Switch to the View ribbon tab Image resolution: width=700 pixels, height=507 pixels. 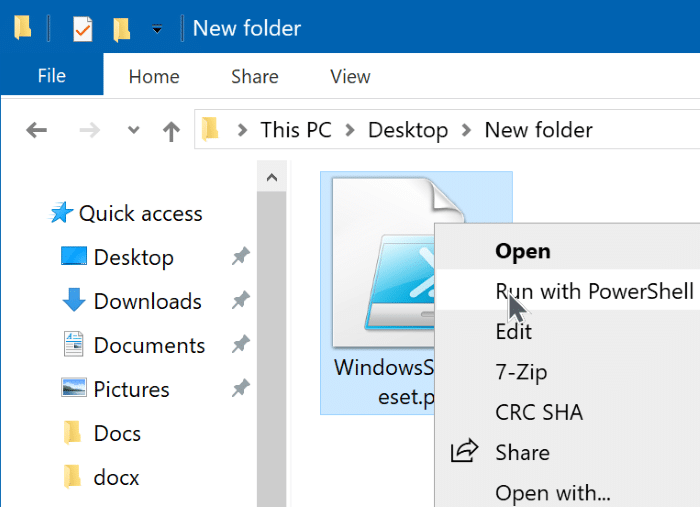(x=350, y=76)
